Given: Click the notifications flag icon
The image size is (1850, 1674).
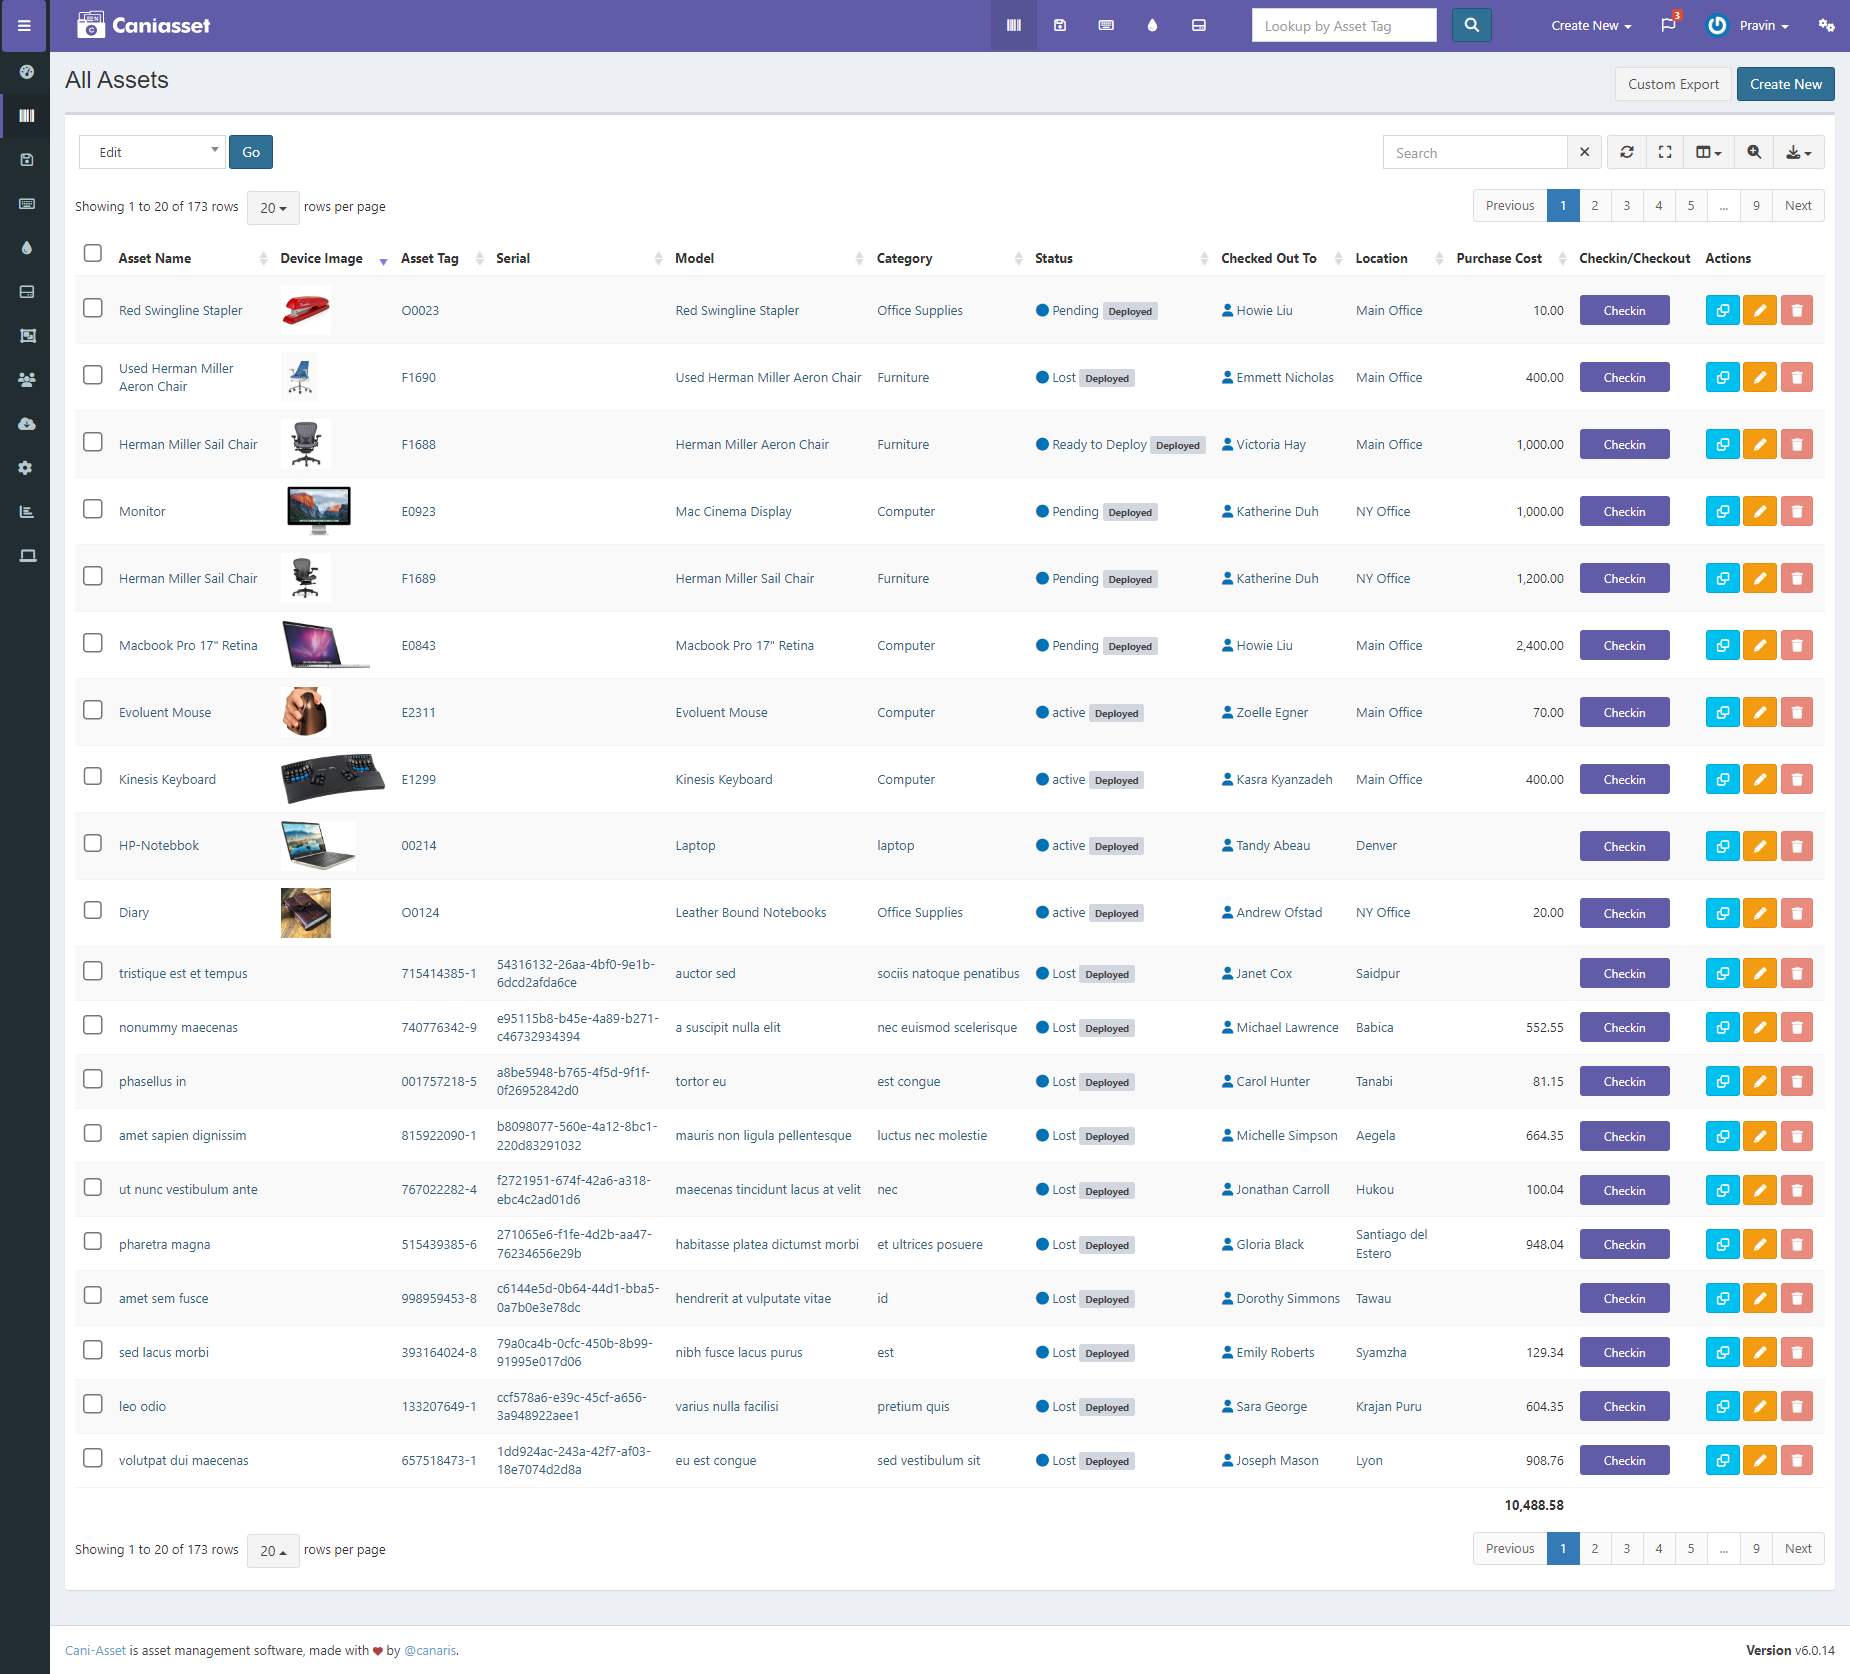Looking at the screenshot, I should point(1668,25).
